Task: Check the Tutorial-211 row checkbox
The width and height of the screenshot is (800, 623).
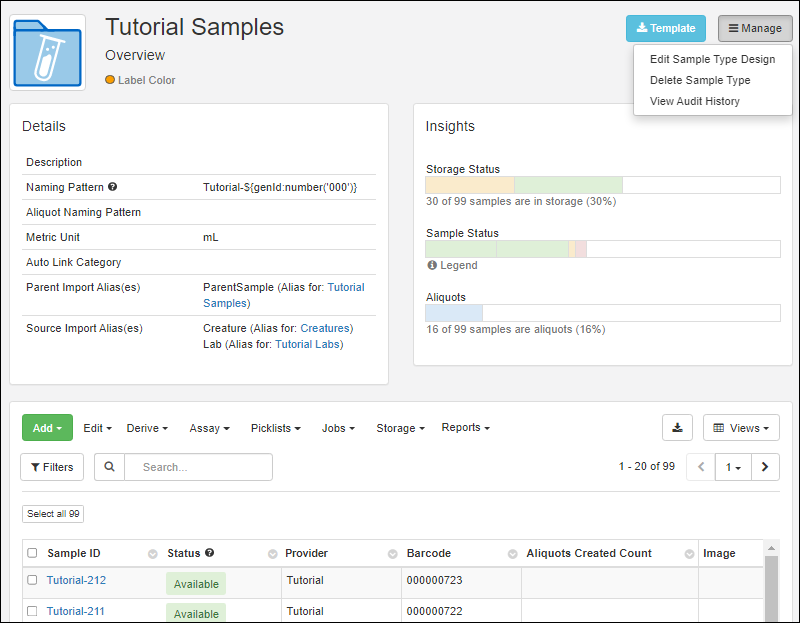Action: point(33,611)
